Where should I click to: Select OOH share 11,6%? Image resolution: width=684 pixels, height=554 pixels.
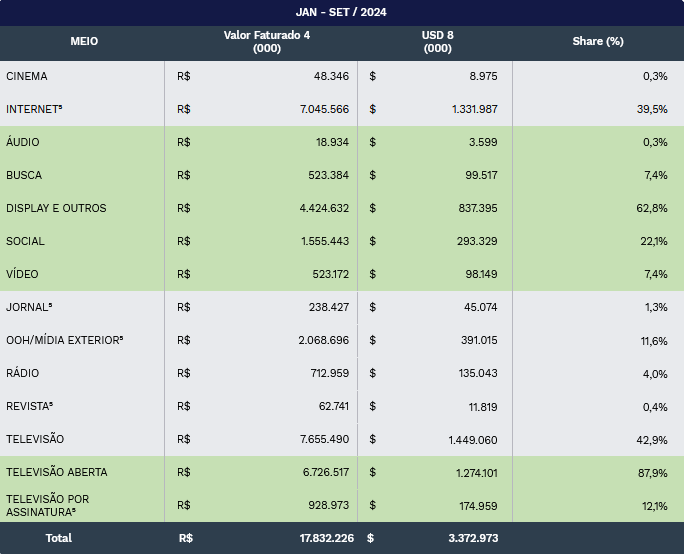654,341
